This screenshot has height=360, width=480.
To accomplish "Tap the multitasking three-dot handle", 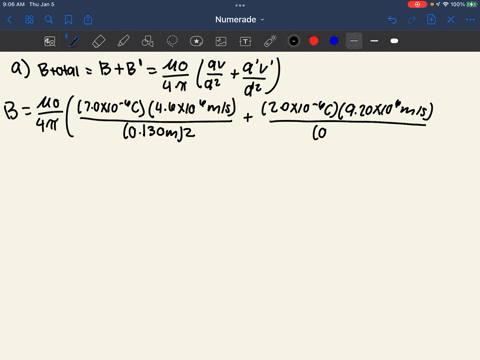I will point(240,5).
